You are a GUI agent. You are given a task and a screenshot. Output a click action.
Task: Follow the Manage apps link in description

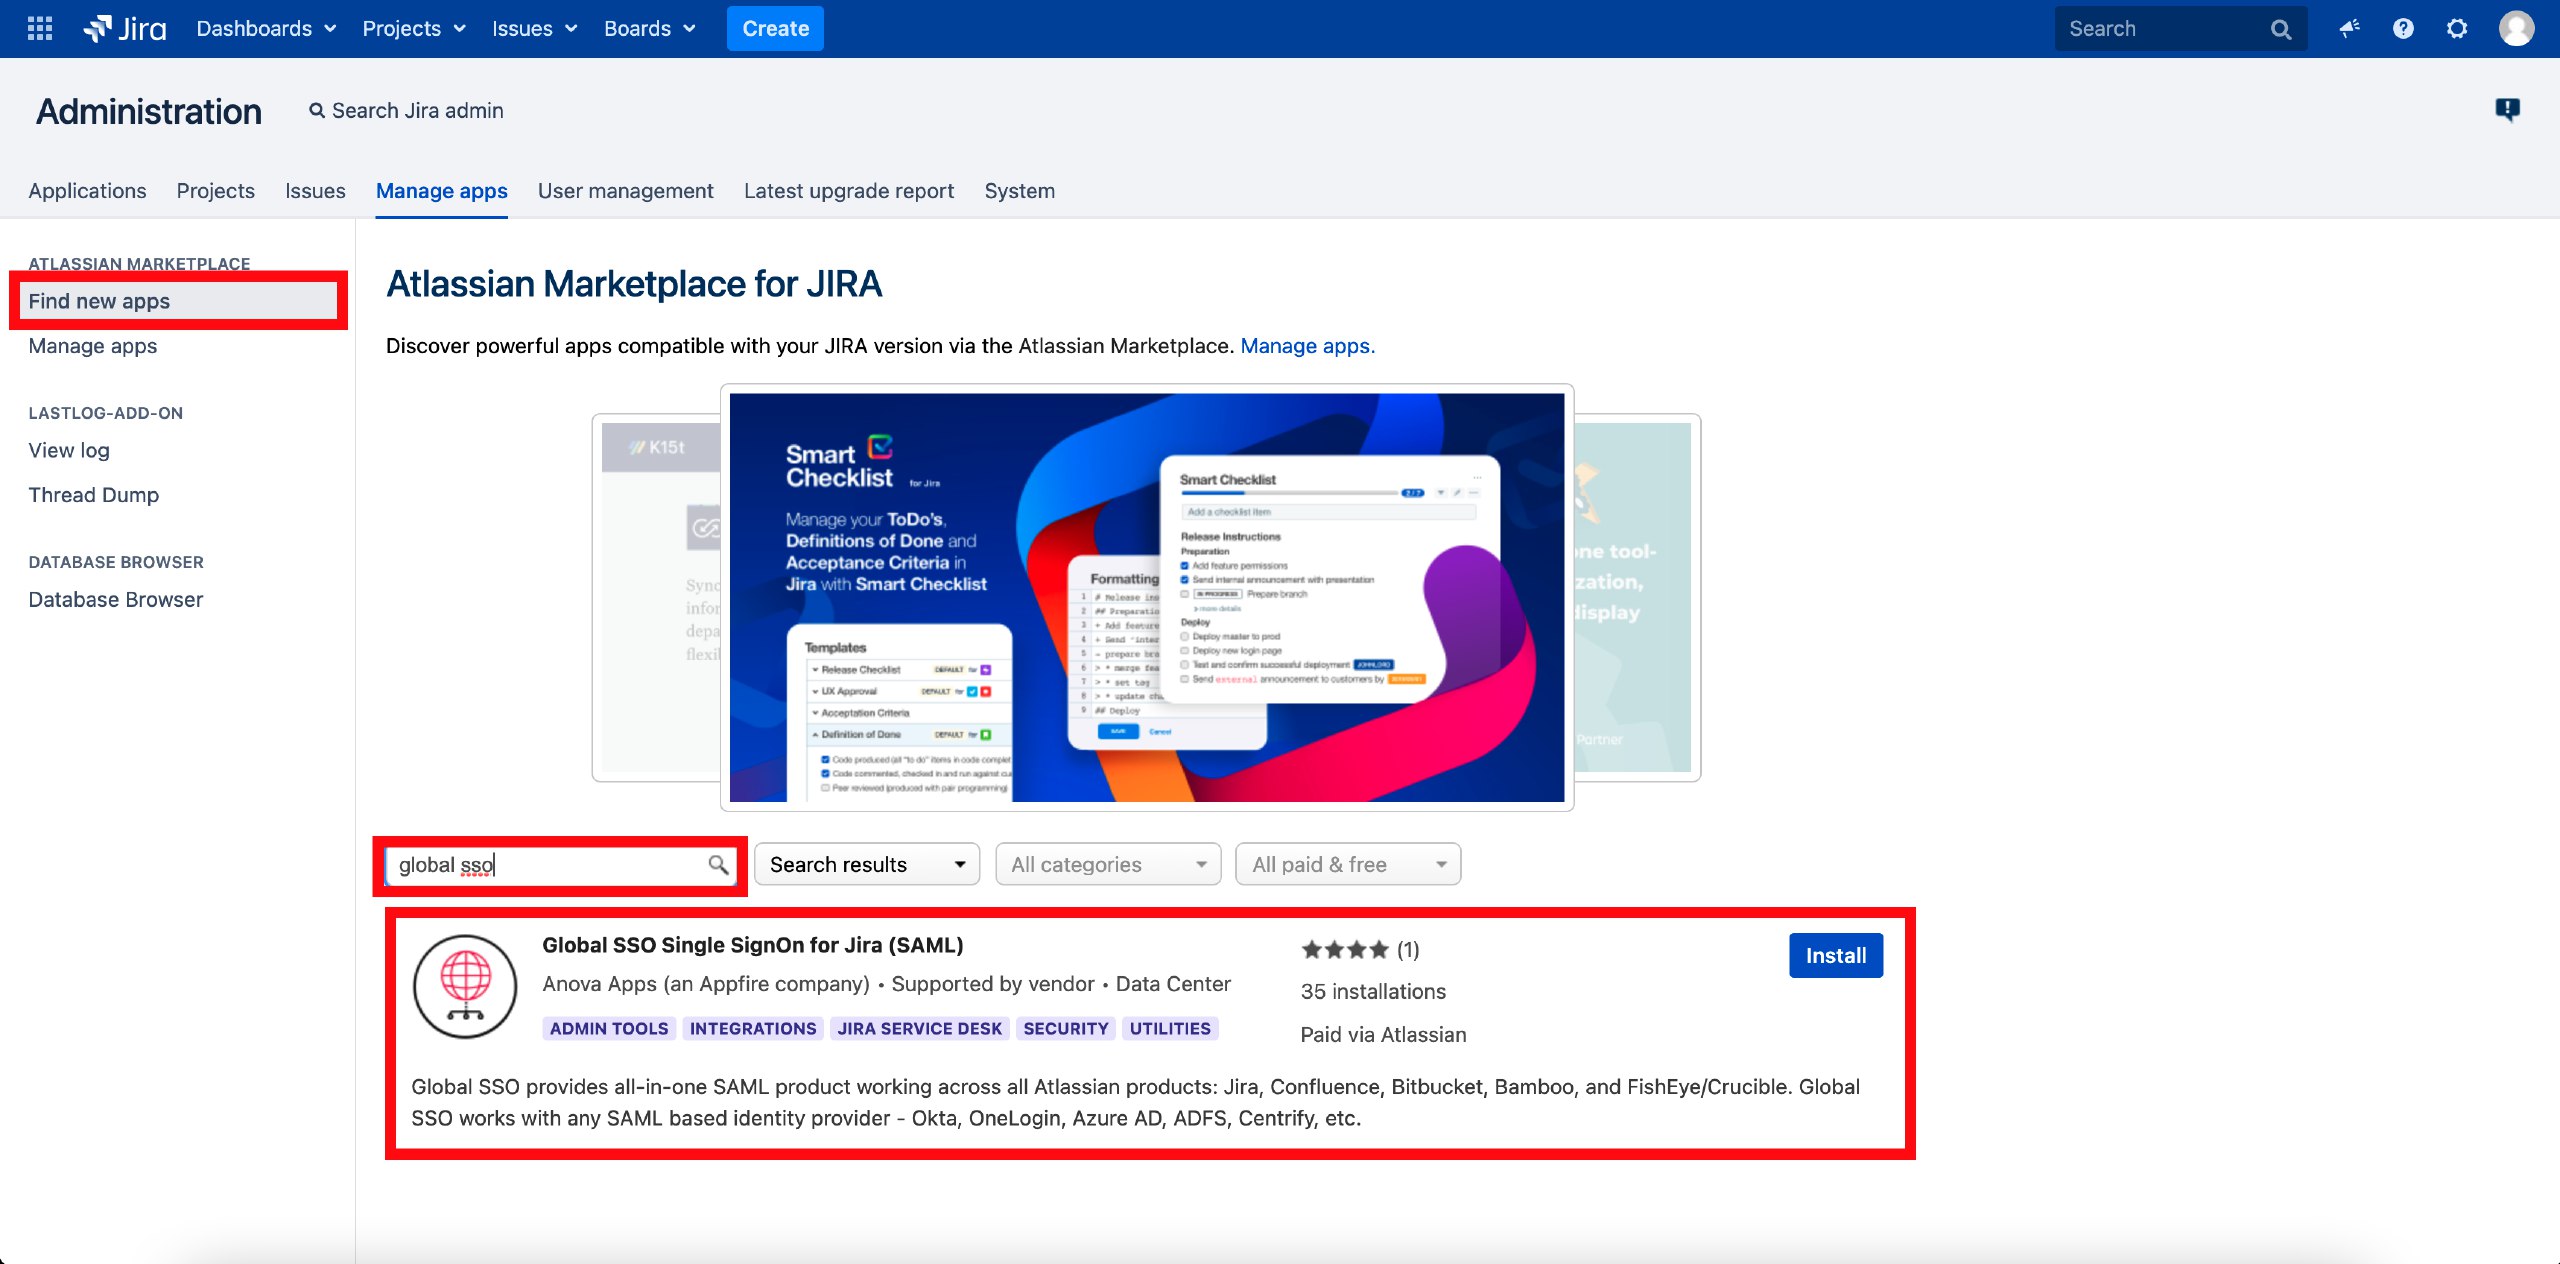pyautogui.click(x=1307, y=346)
